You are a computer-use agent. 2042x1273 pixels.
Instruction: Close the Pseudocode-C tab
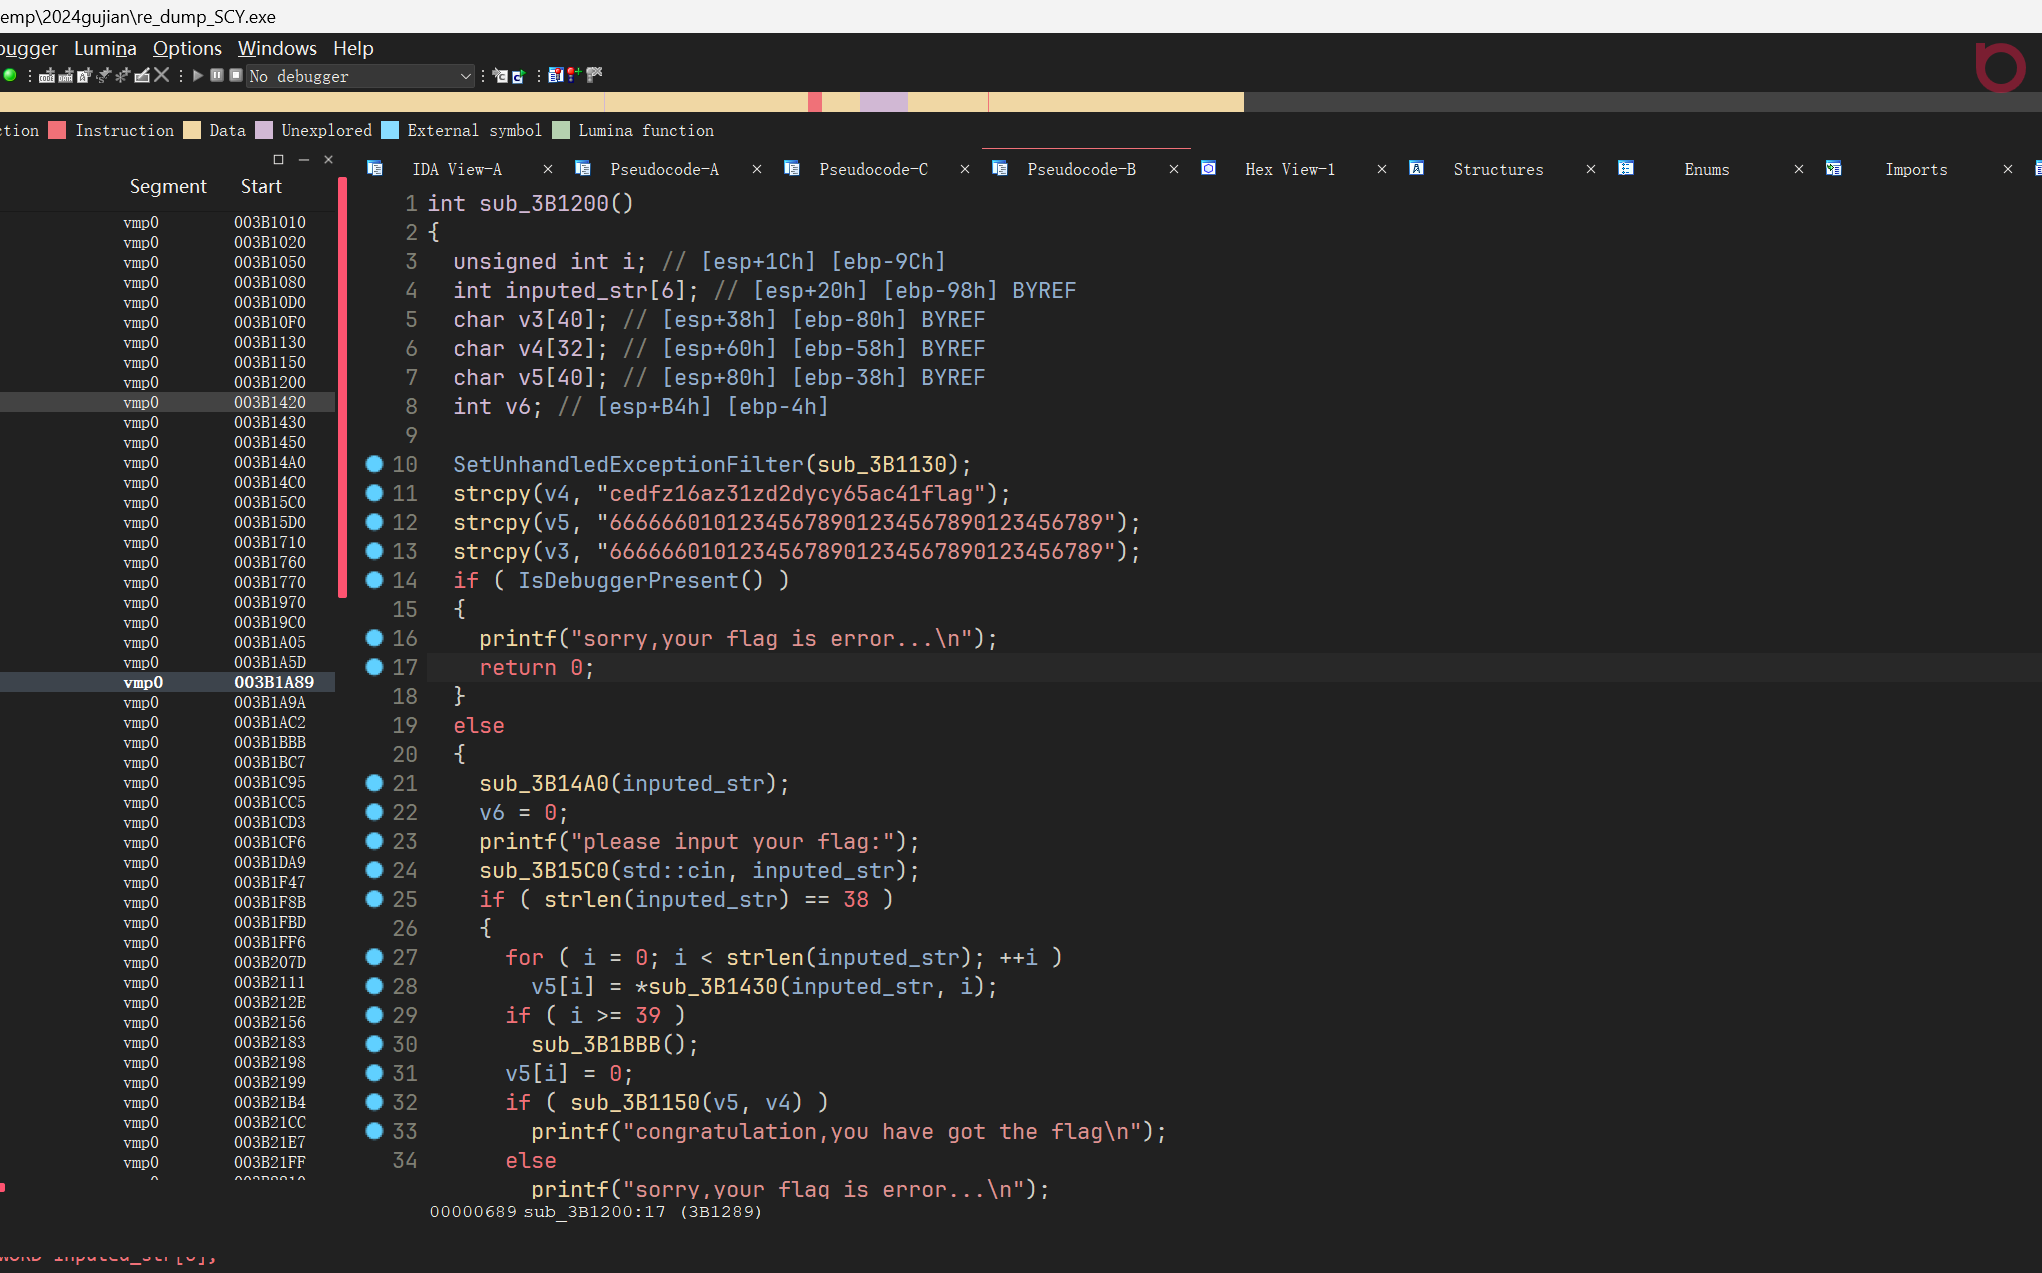click(965, 169)
